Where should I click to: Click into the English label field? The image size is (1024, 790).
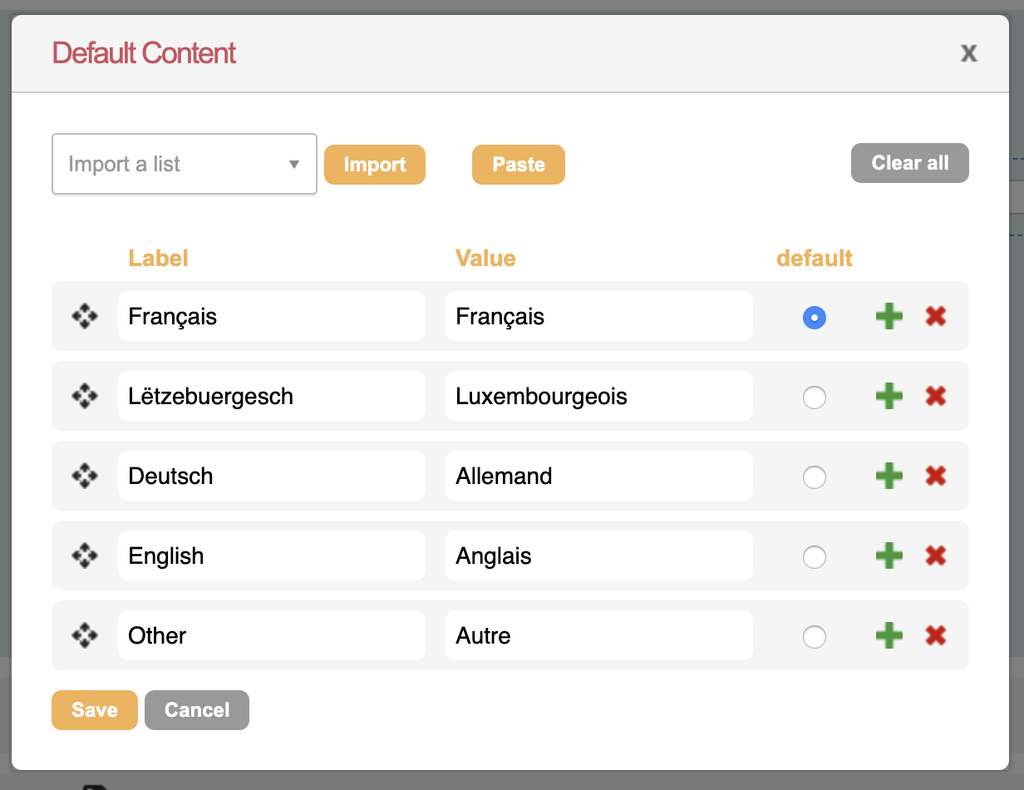[272, 556]
